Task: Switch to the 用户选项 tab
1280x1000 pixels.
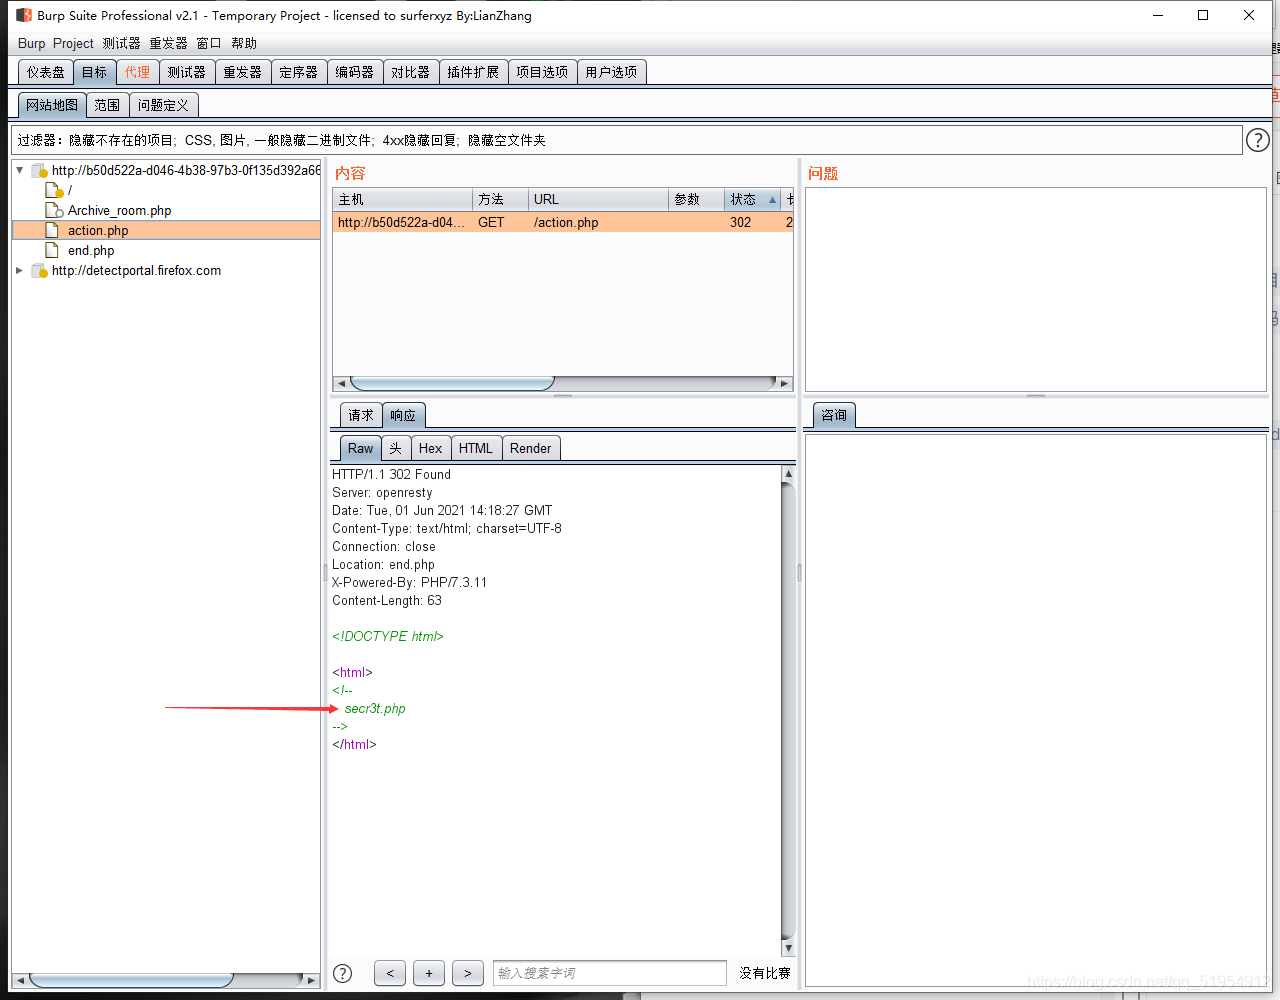Action: (x=612, y=72)
